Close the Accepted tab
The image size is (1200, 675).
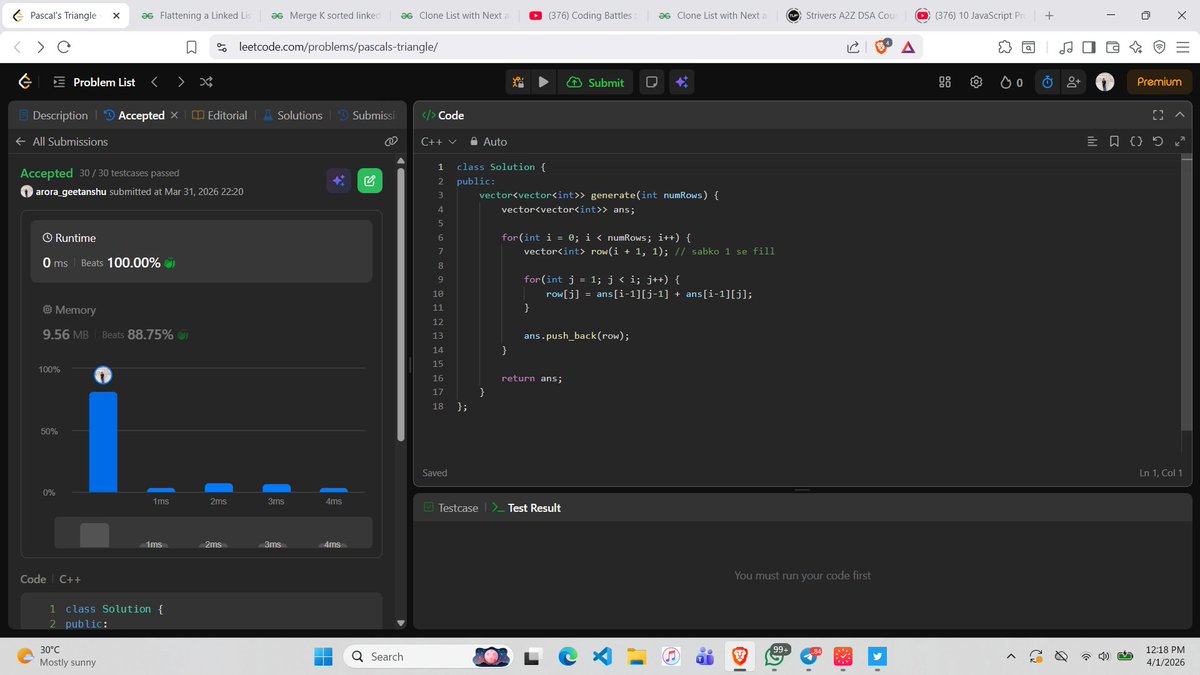point(174,115)
